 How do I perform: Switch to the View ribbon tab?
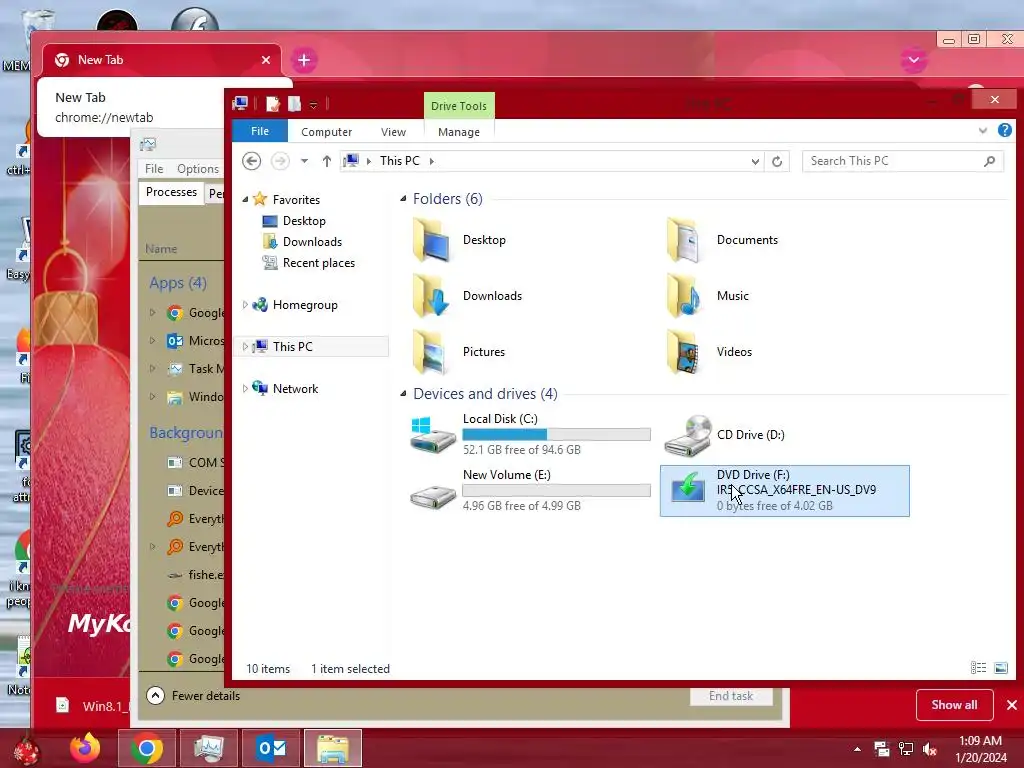pyautogui.click(x=393, y=132)
